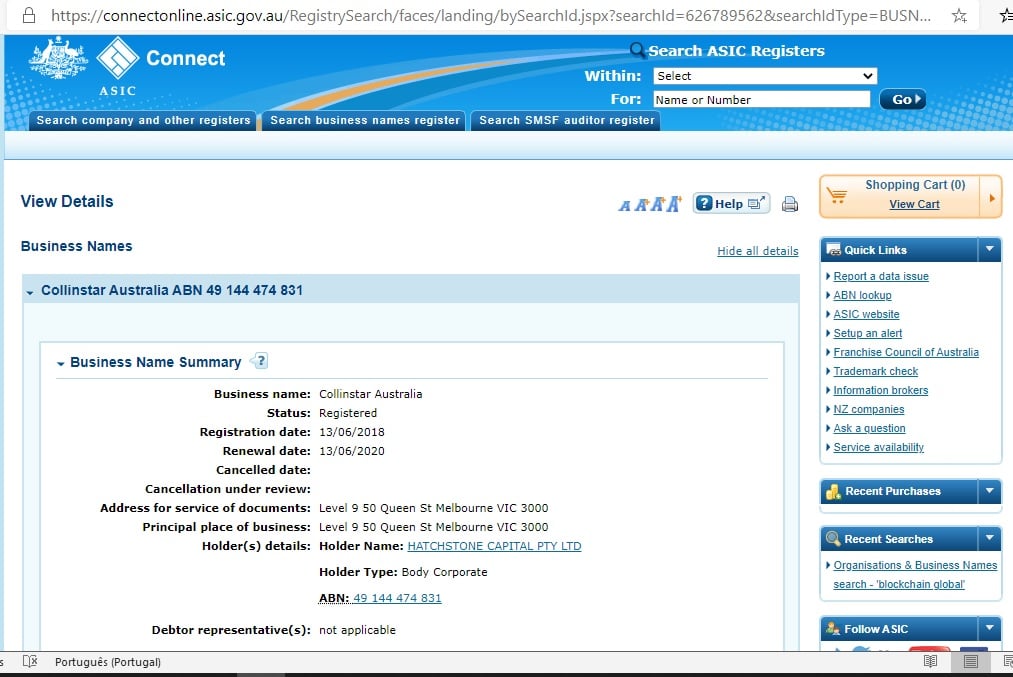The image size is (1013, 677).
Task: Click the printer icon to print page
Action: coord(789,204)
